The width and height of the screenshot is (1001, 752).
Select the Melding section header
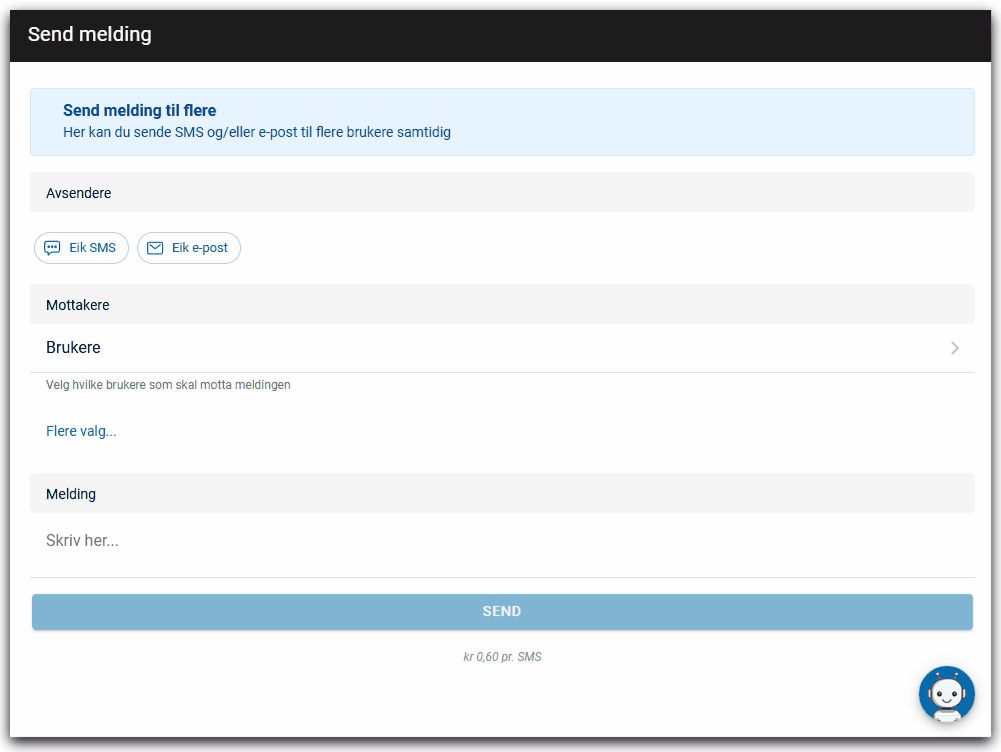click(x=71, y=494)
